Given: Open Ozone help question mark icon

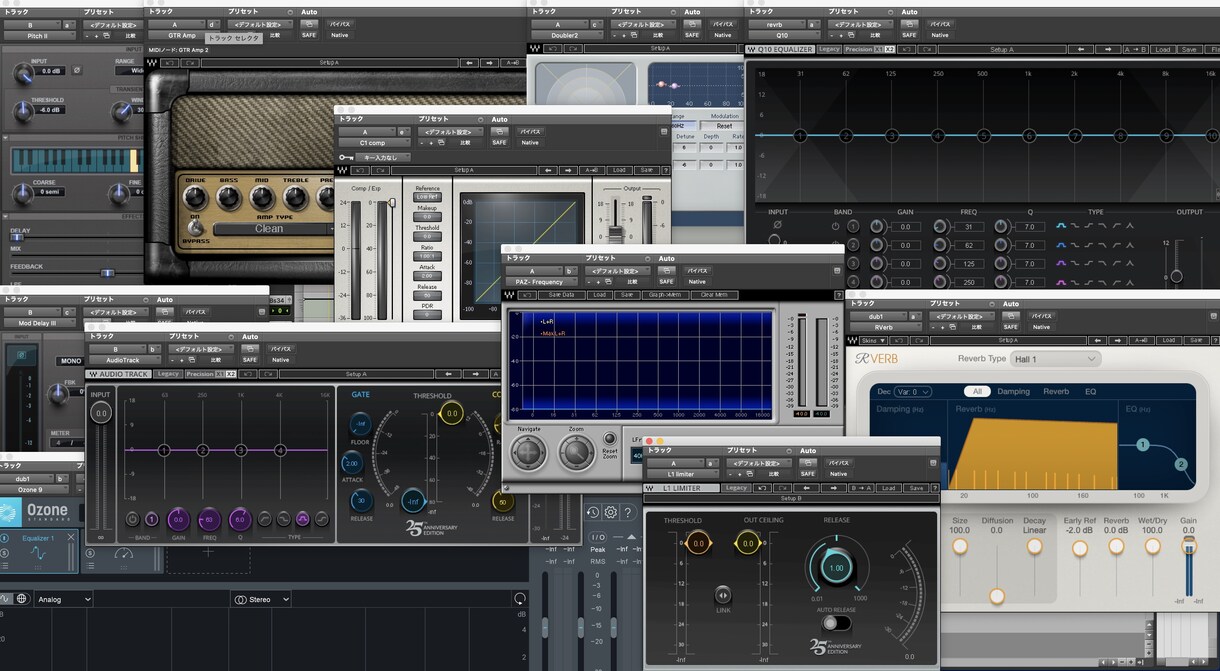Looking at the screenshot, I should tap(628, 513).
